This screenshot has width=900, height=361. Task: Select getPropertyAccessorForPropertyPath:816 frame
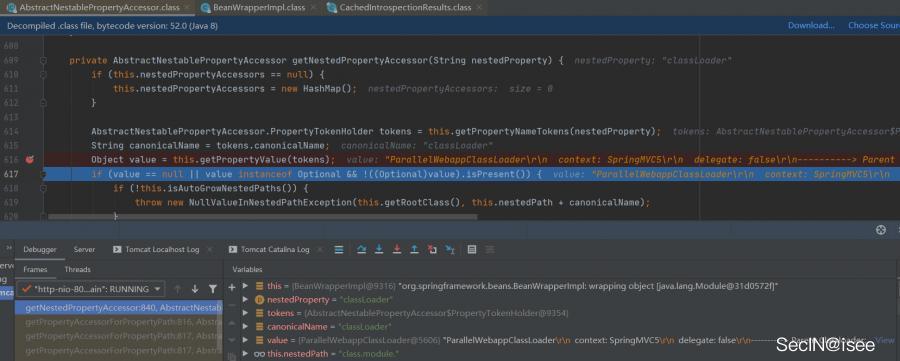tap(118, 322)
